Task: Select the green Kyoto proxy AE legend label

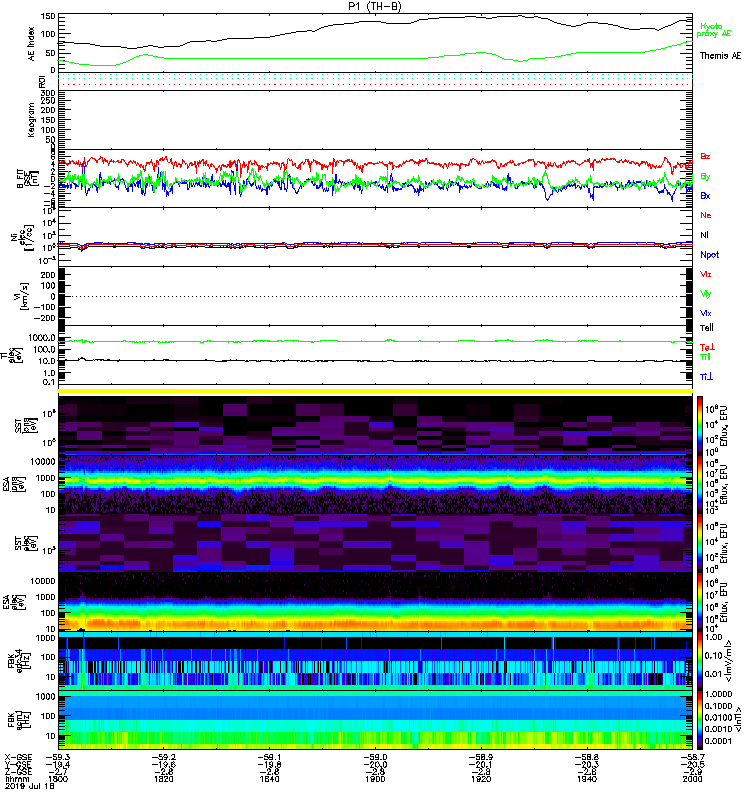Action: coord(718,30)
